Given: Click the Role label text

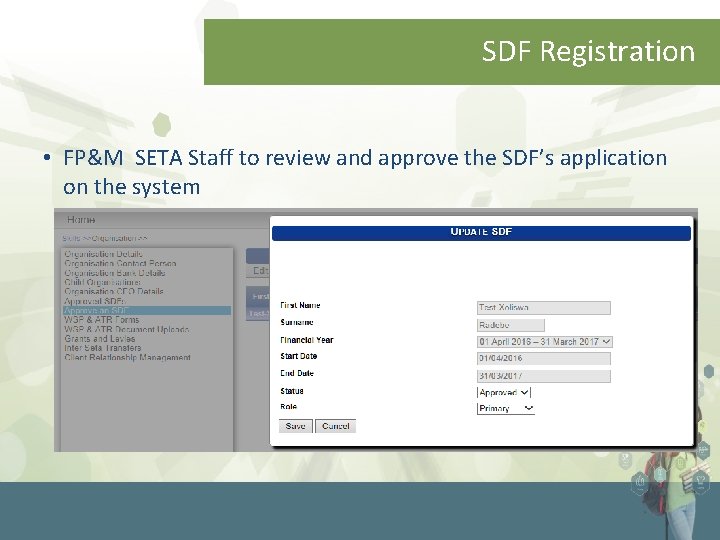Looking at the screenshot, I should [289, 407].
